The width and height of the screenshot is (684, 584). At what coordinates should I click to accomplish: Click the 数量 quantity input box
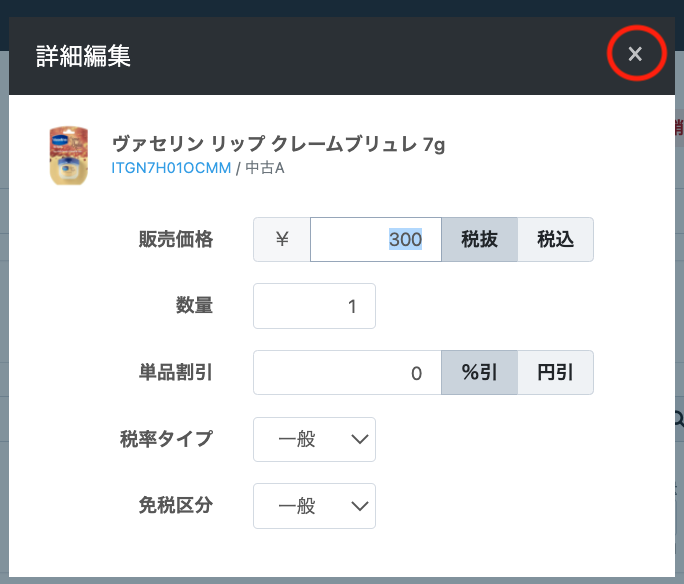[314, 306]
